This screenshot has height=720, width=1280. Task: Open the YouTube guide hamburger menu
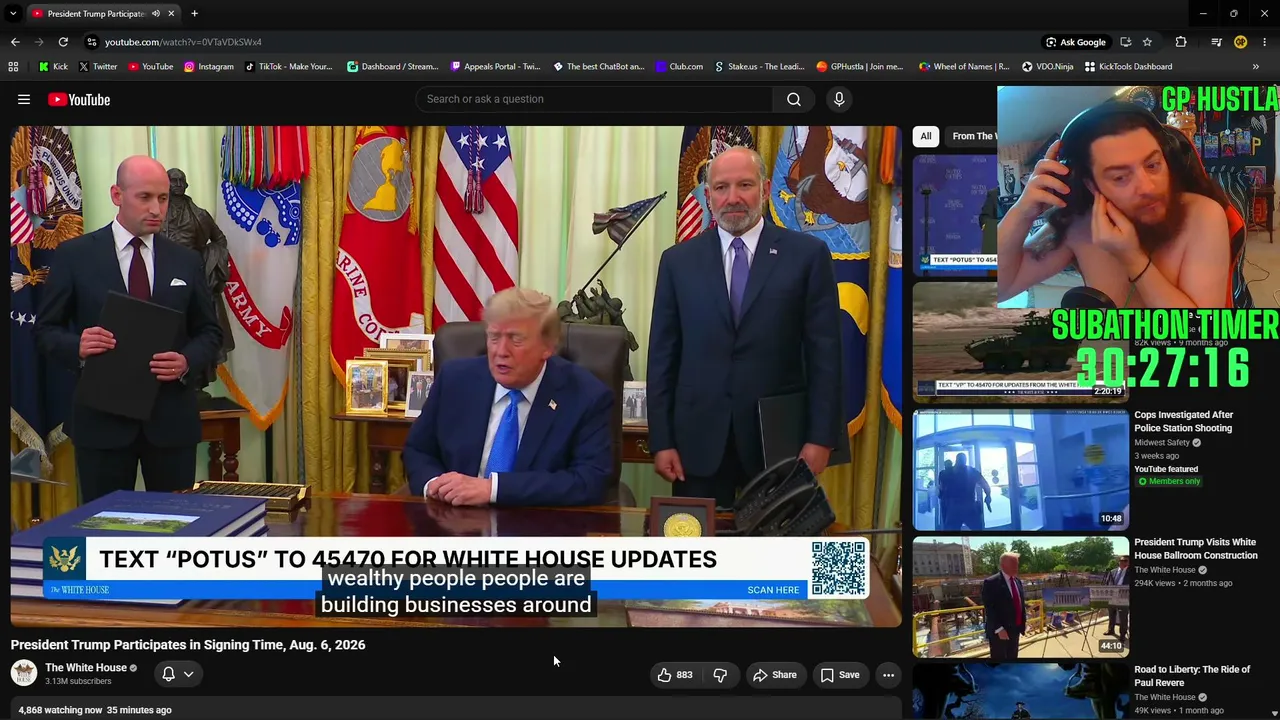point(24,99)
